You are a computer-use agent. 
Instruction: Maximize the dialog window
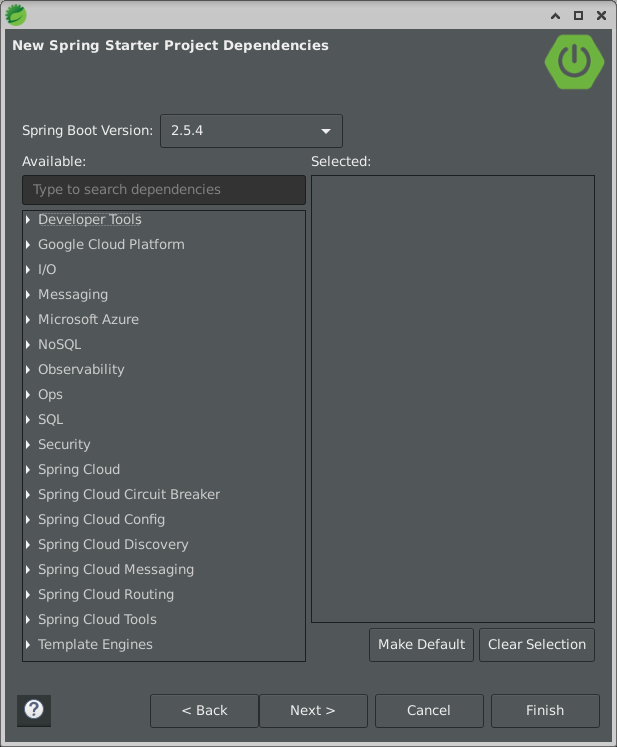pyautogui.click(x=578, y=16)
